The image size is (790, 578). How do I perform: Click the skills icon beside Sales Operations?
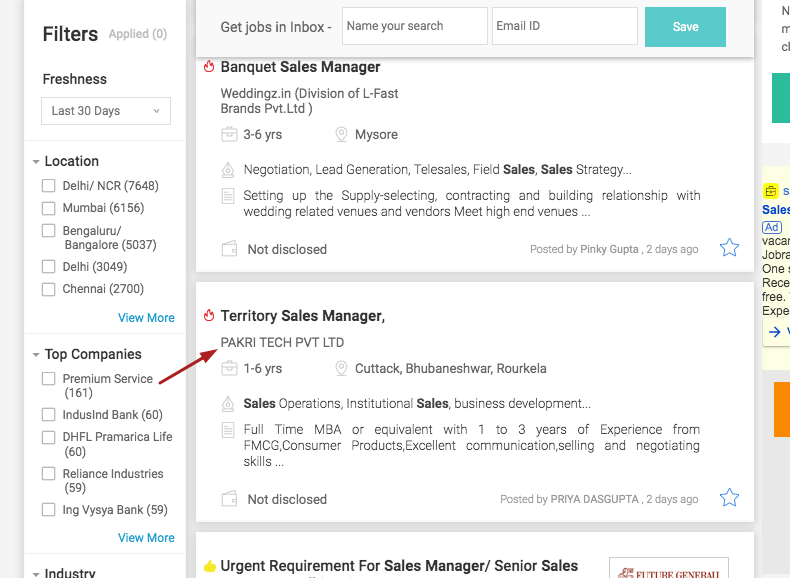tap(228, 404)
